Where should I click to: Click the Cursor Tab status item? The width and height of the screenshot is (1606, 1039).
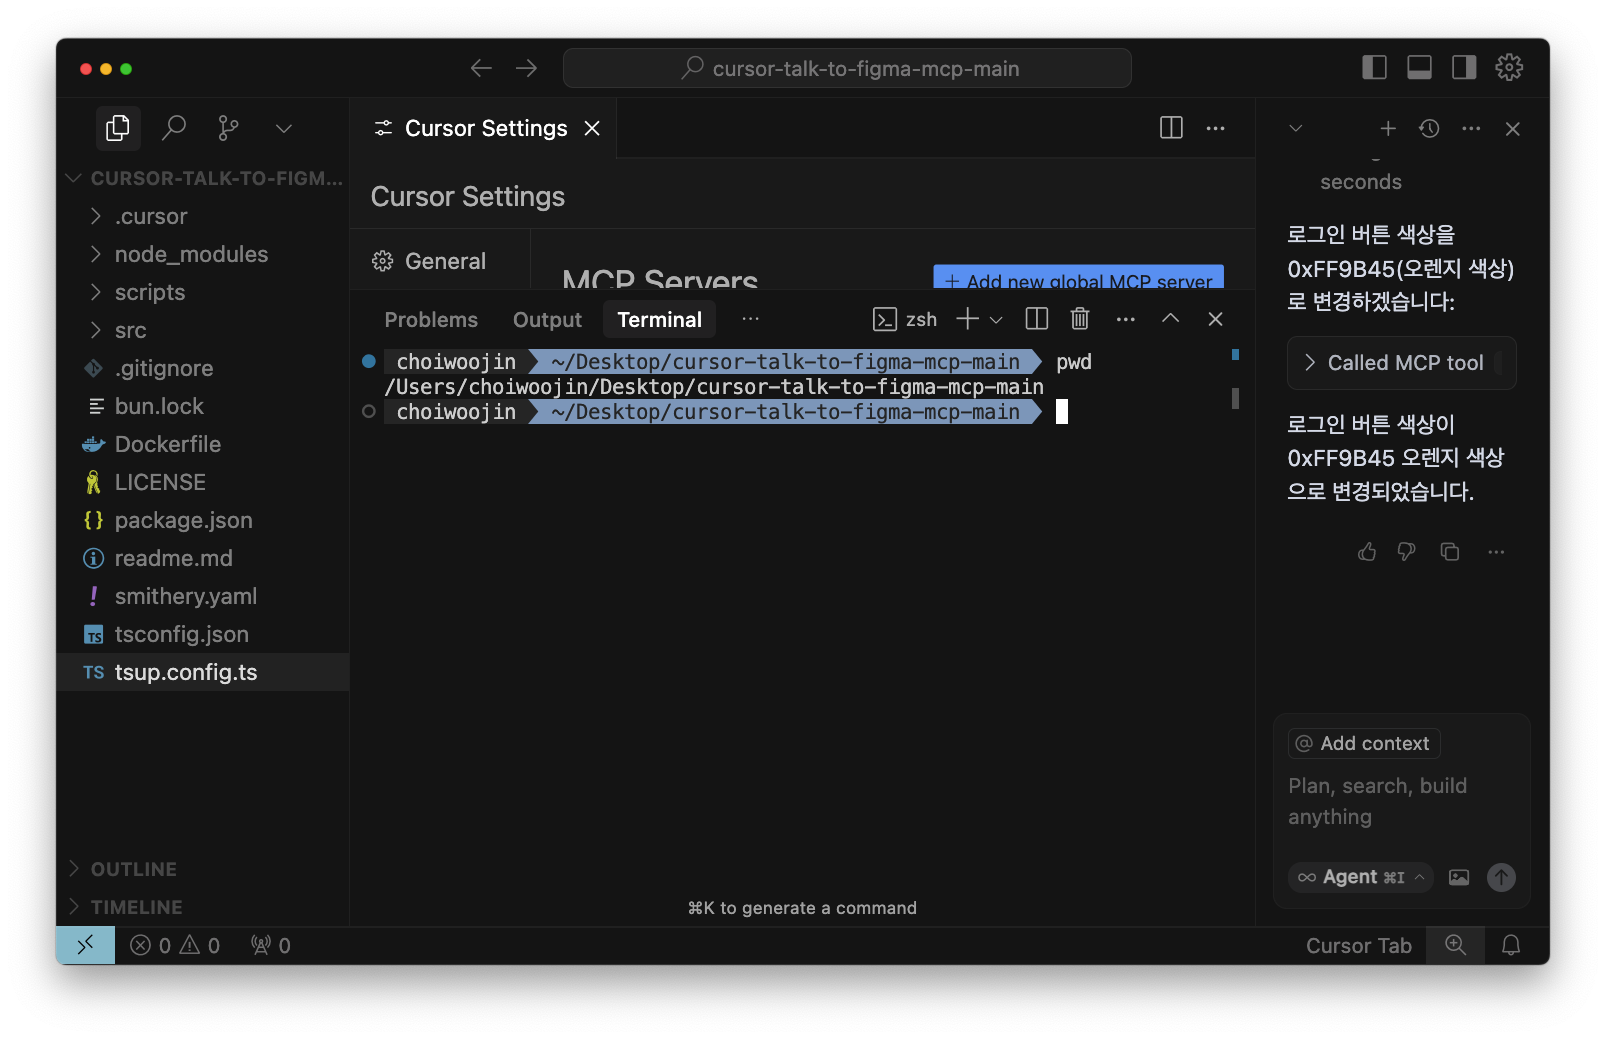pos(1358,945)
